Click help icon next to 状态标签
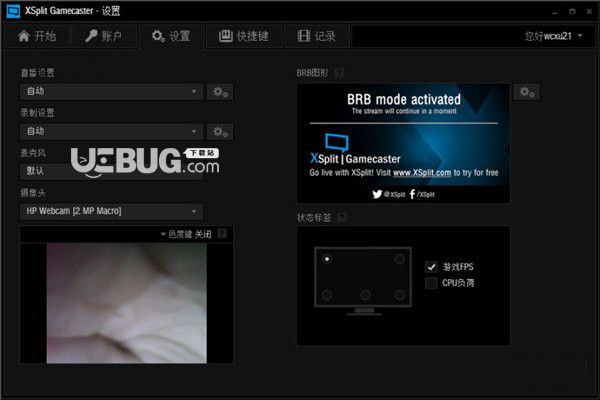The height and width of the screenshot is (400, 600). tap(342, 217)
